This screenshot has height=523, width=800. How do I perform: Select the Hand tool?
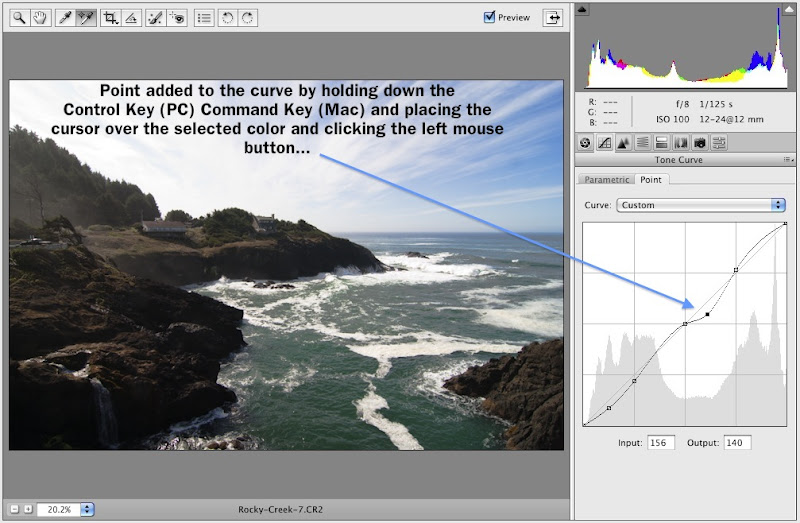click(41, 17)
